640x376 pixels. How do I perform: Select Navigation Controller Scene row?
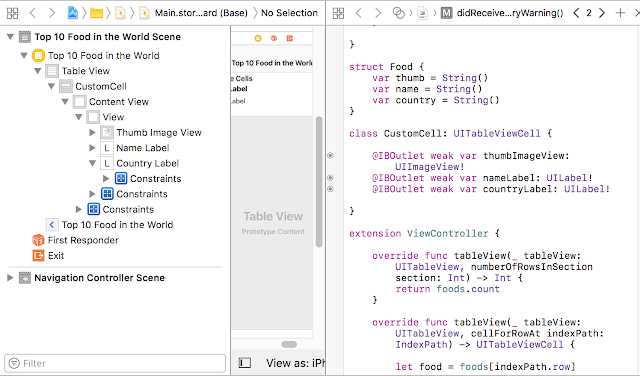pyautogui.click(x=99, y=278)
